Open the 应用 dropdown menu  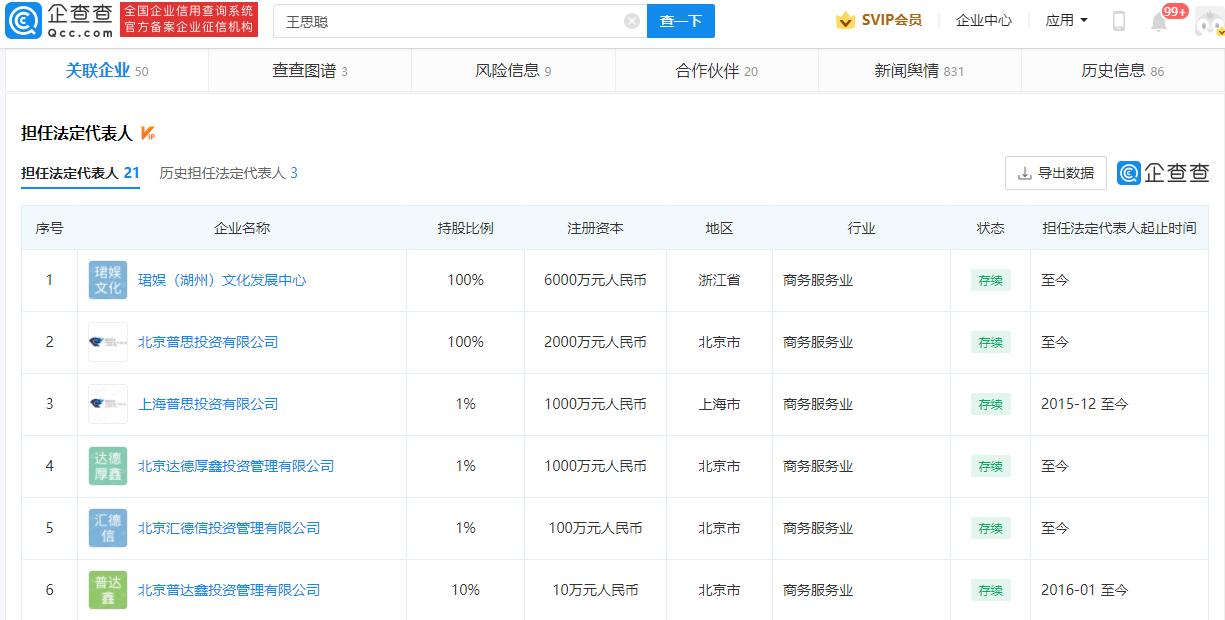coord(1063,18)
